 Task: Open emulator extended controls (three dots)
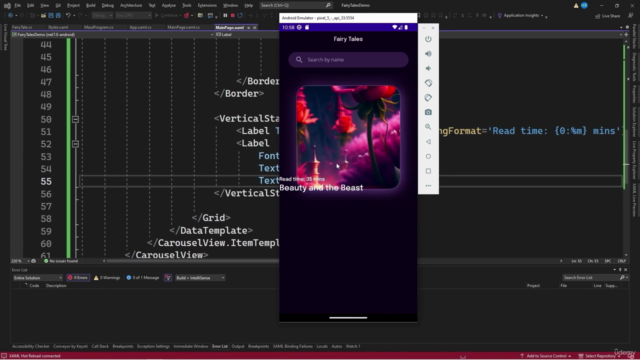pos(428,186)
